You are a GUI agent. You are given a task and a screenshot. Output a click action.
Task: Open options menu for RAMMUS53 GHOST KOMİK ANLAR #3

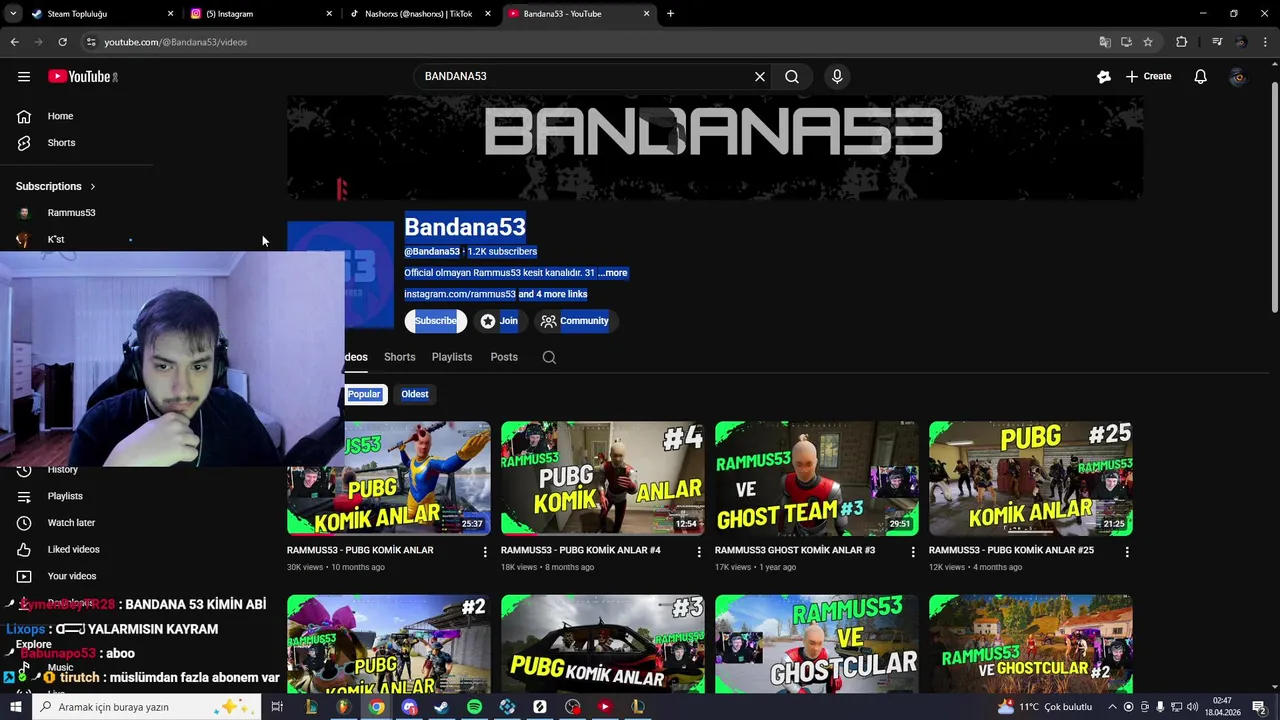(913, 551)
